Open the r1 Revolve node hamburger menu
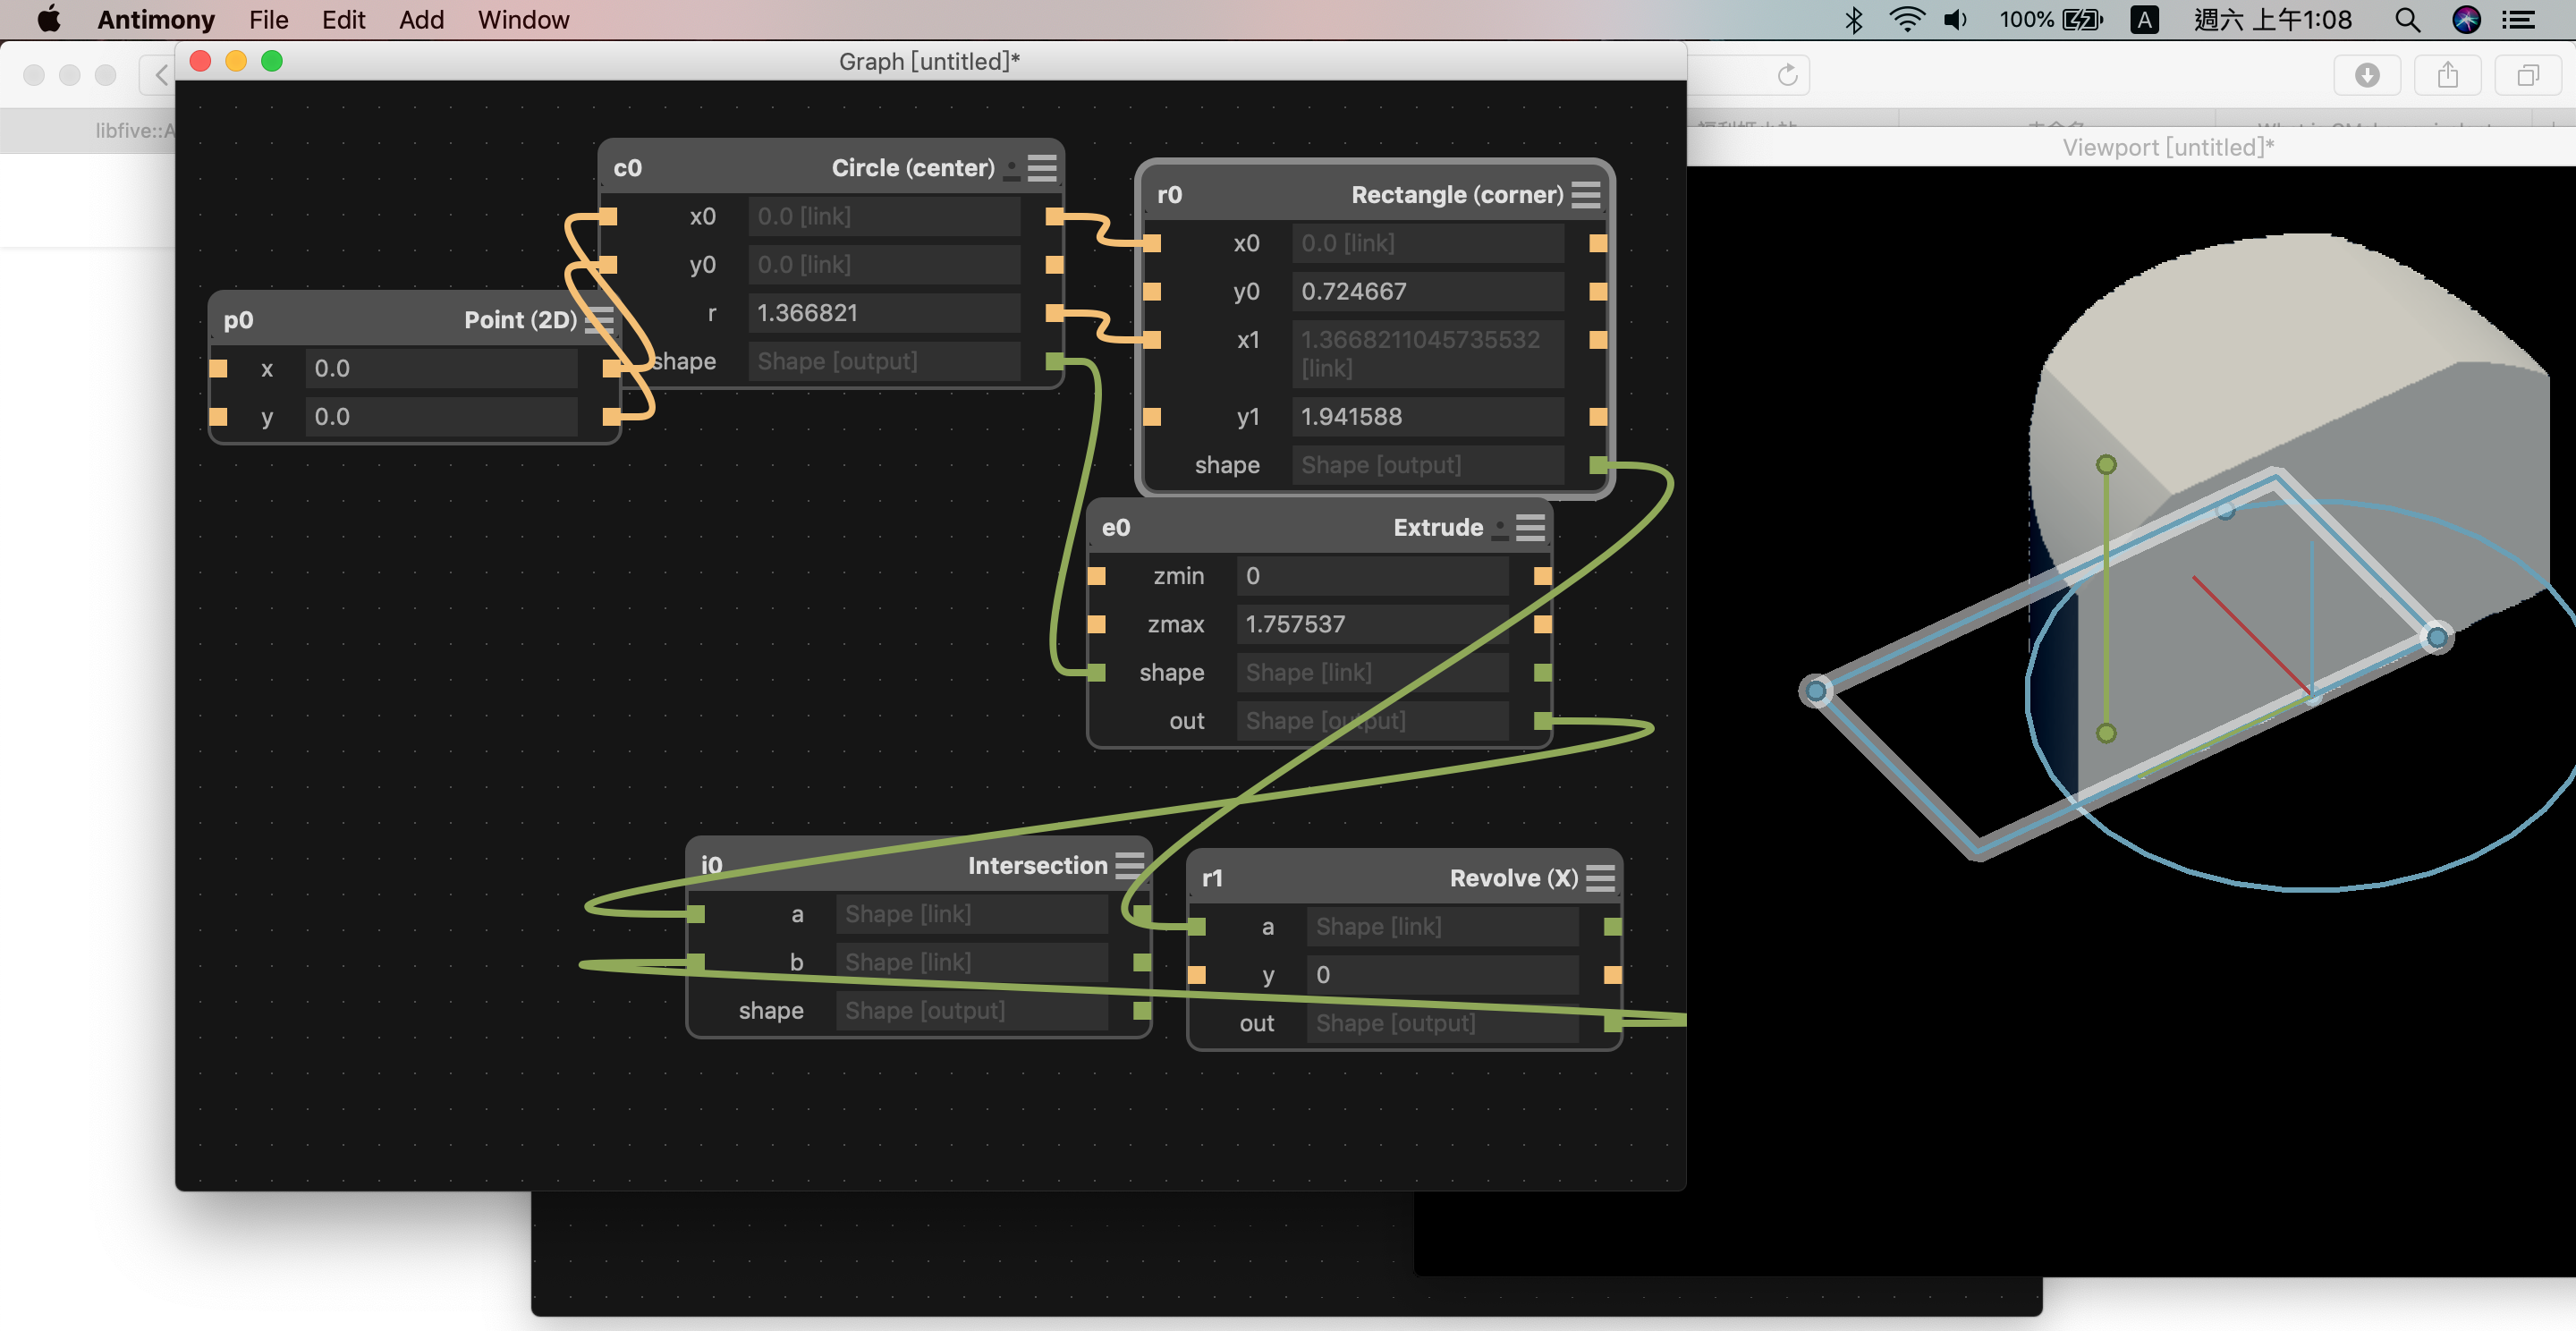This screenshot has height=1331, width=2576. click(1599, 878)
